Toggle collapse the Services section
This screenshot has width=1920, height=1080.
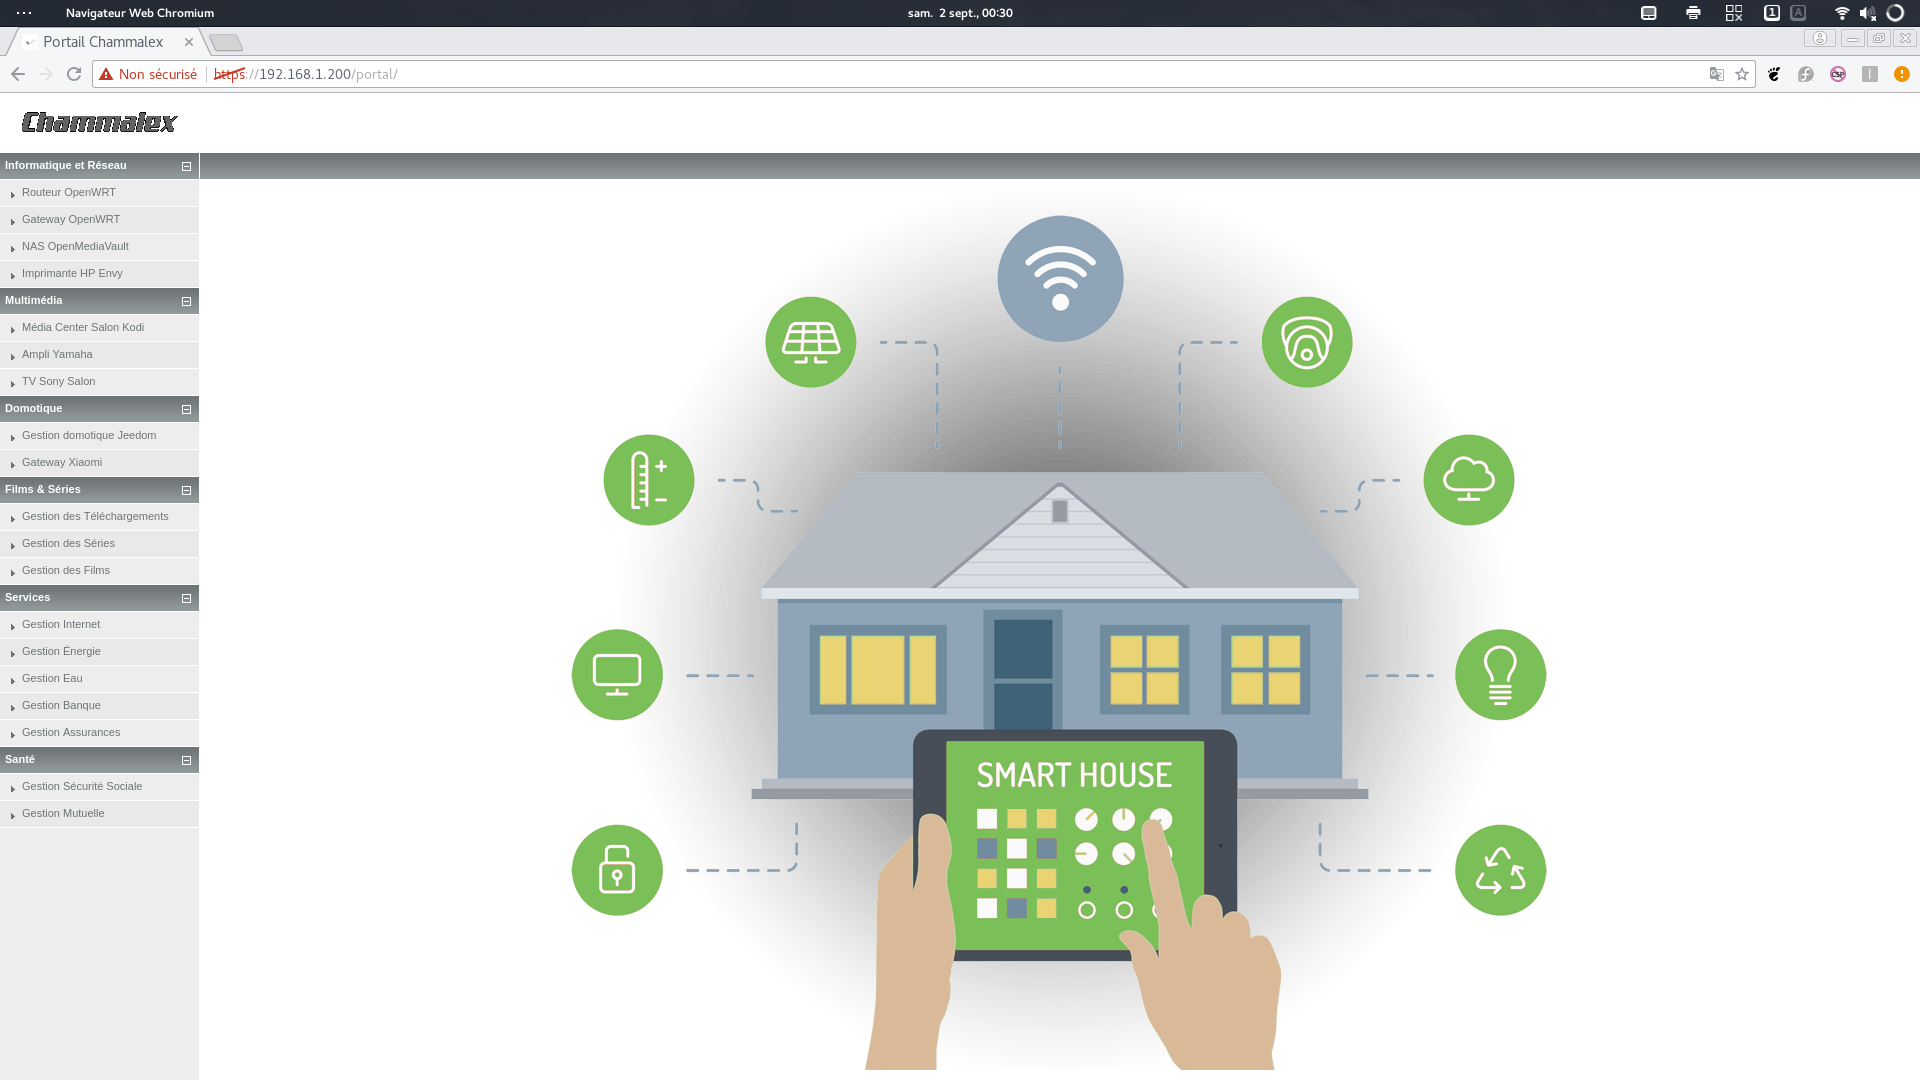point(187,597)
